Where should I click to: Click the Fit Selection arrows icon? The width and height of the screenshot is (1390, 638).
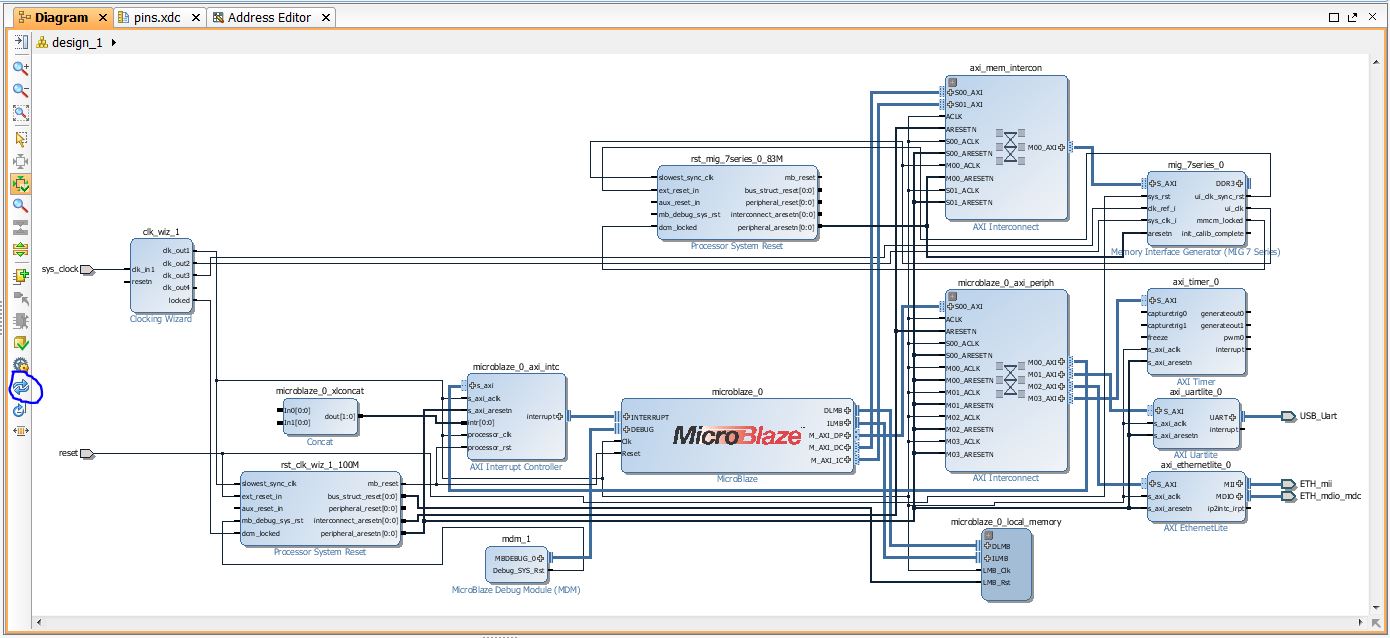20,162
